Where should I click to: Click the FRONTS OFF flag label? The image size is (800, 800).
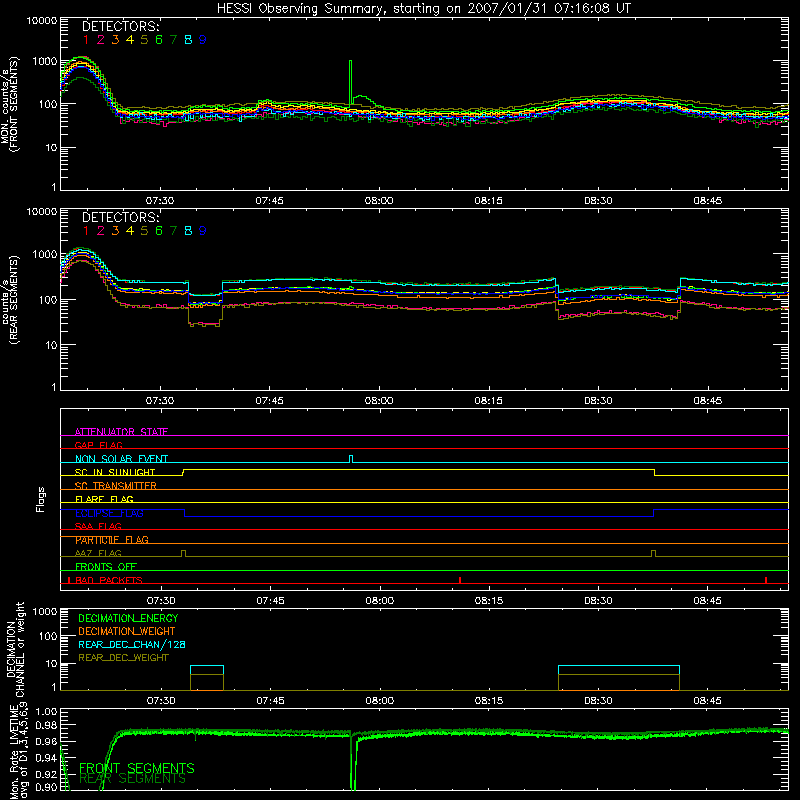click(x=106, y=566)
